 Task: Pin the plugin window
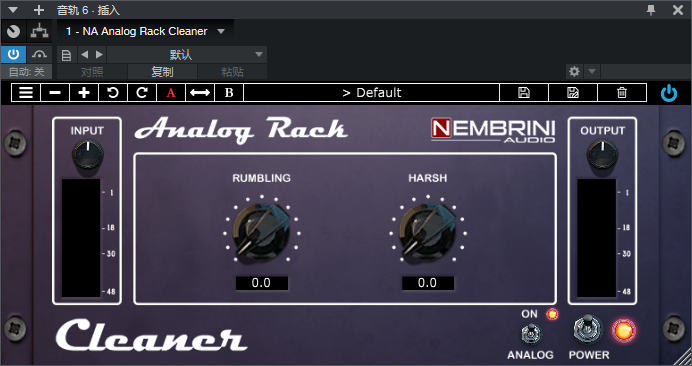pos(651,10)
